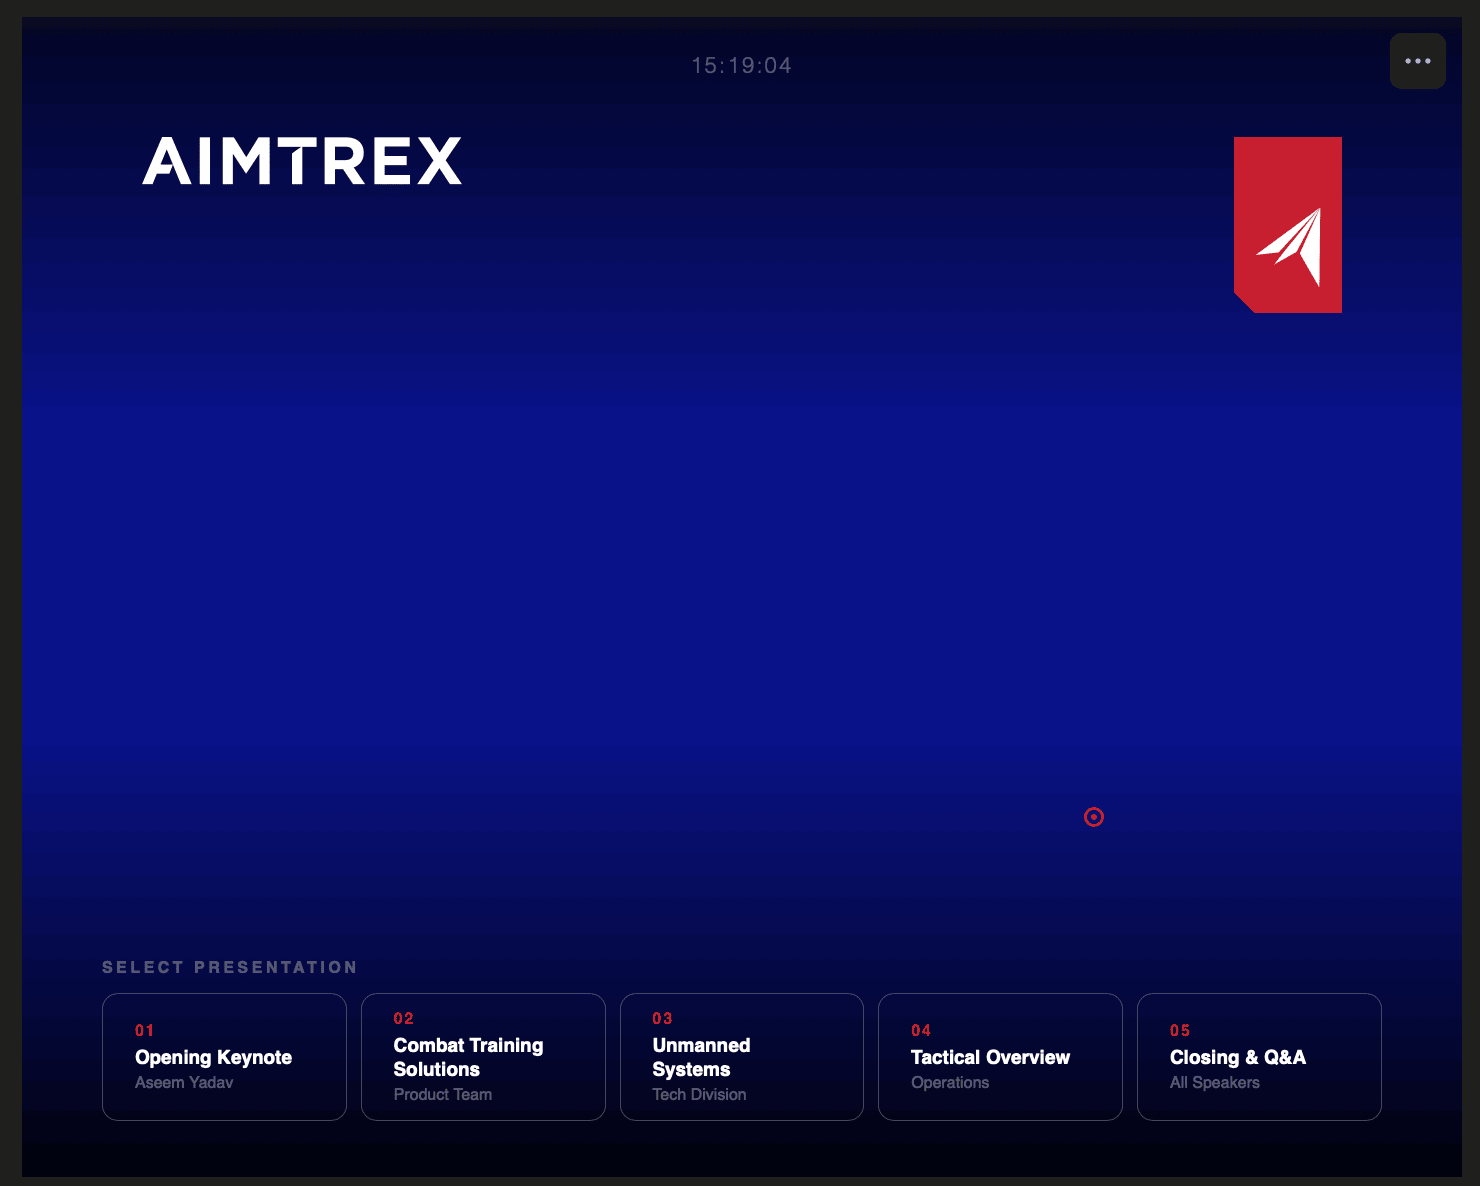Launch the Tactical Overview presentation
The image size is (1480, 1186).
[1000, 1057]
